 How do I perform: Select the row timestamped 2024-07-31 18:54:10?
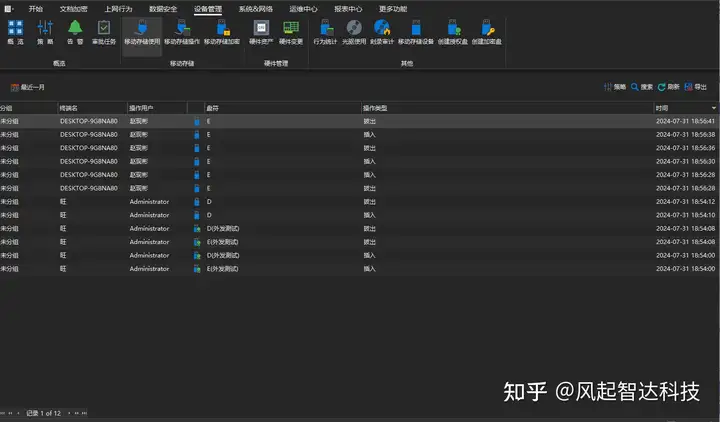pos(360,215)
